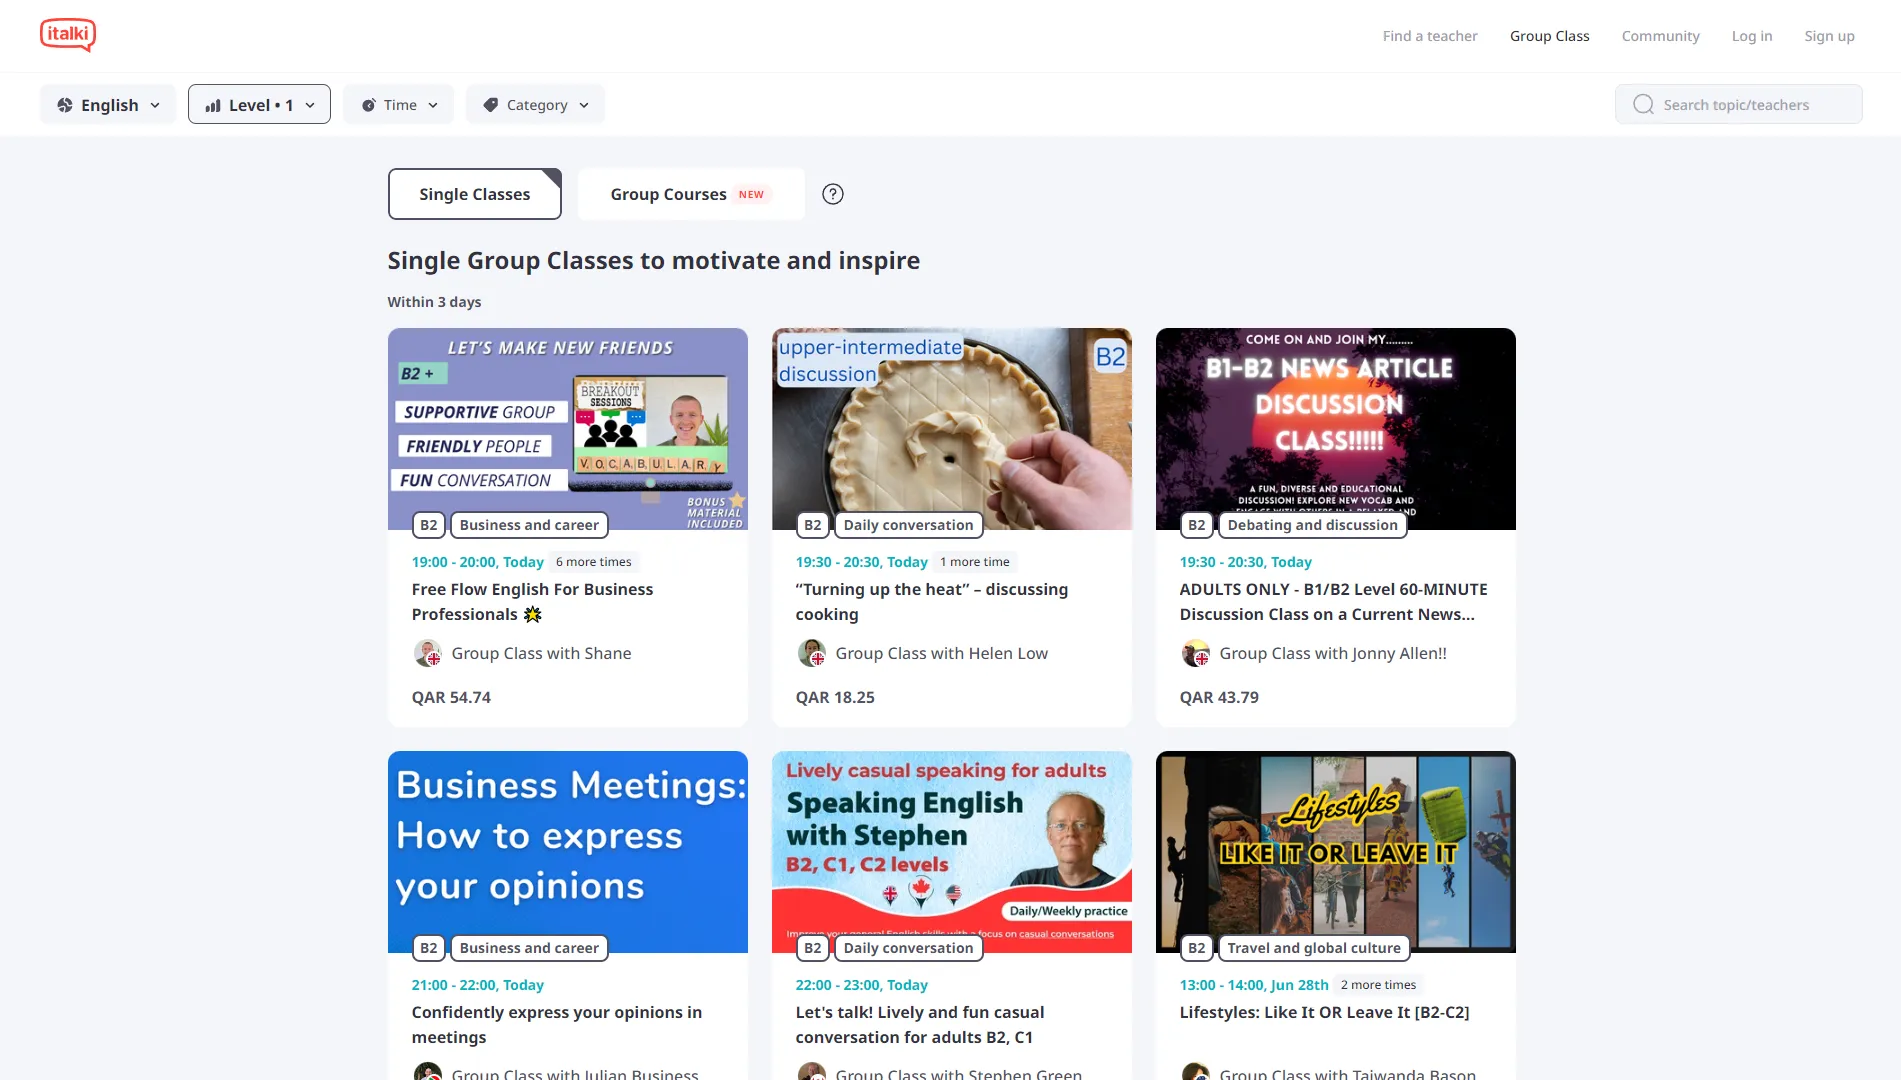
Task: Click the 13:00 - 14:00, Jun 28th time
Action: [1254, 985]
